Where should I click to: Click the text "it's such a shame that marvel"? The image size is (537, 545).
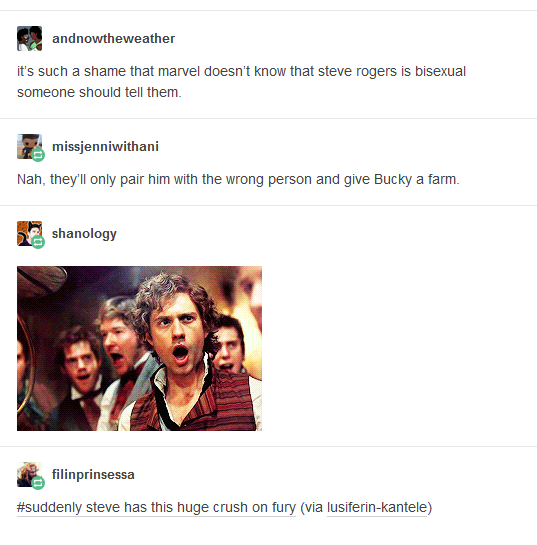point(108,72)
